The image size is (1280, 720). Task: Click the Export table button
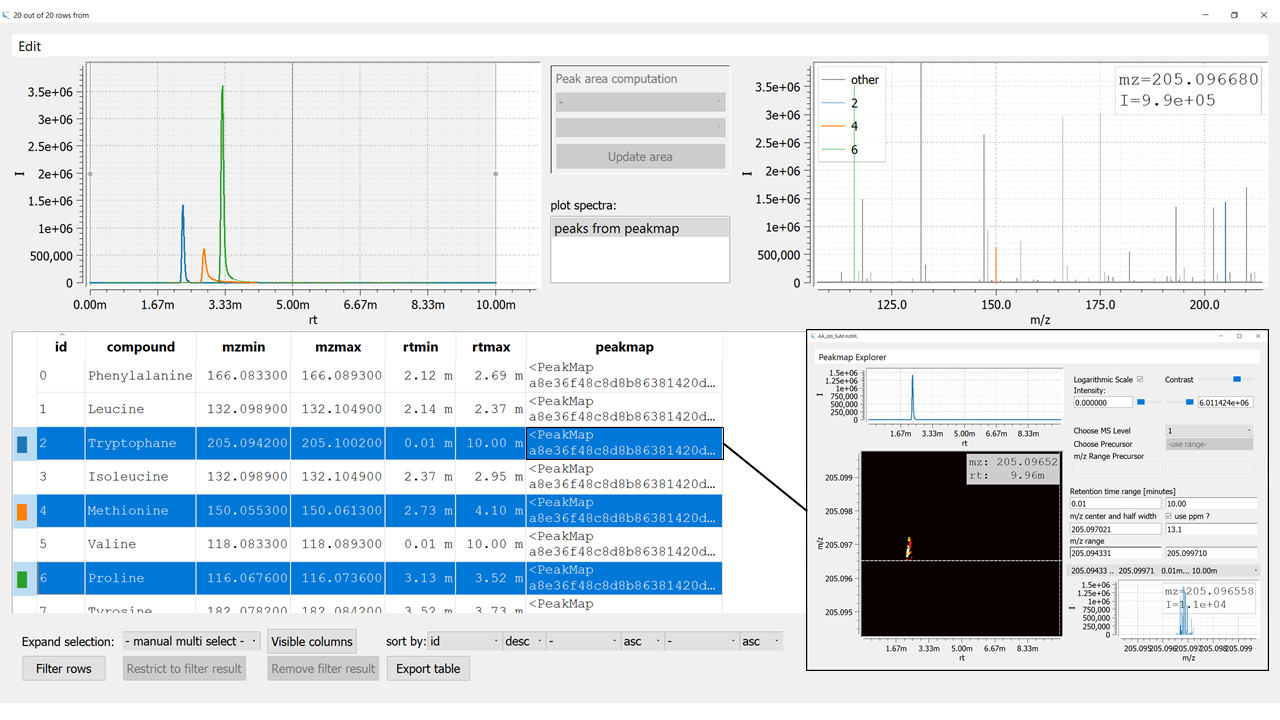(x=428, y=669)
